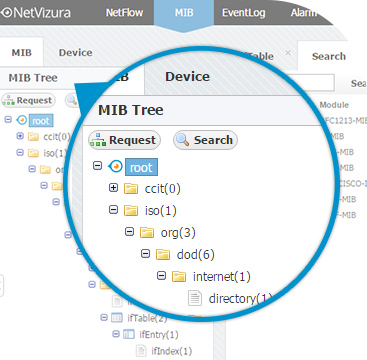This screenshot has width=367, height=360.
Task: Click the ifTable(2) table icon
Action: click(x=117, y=318)
